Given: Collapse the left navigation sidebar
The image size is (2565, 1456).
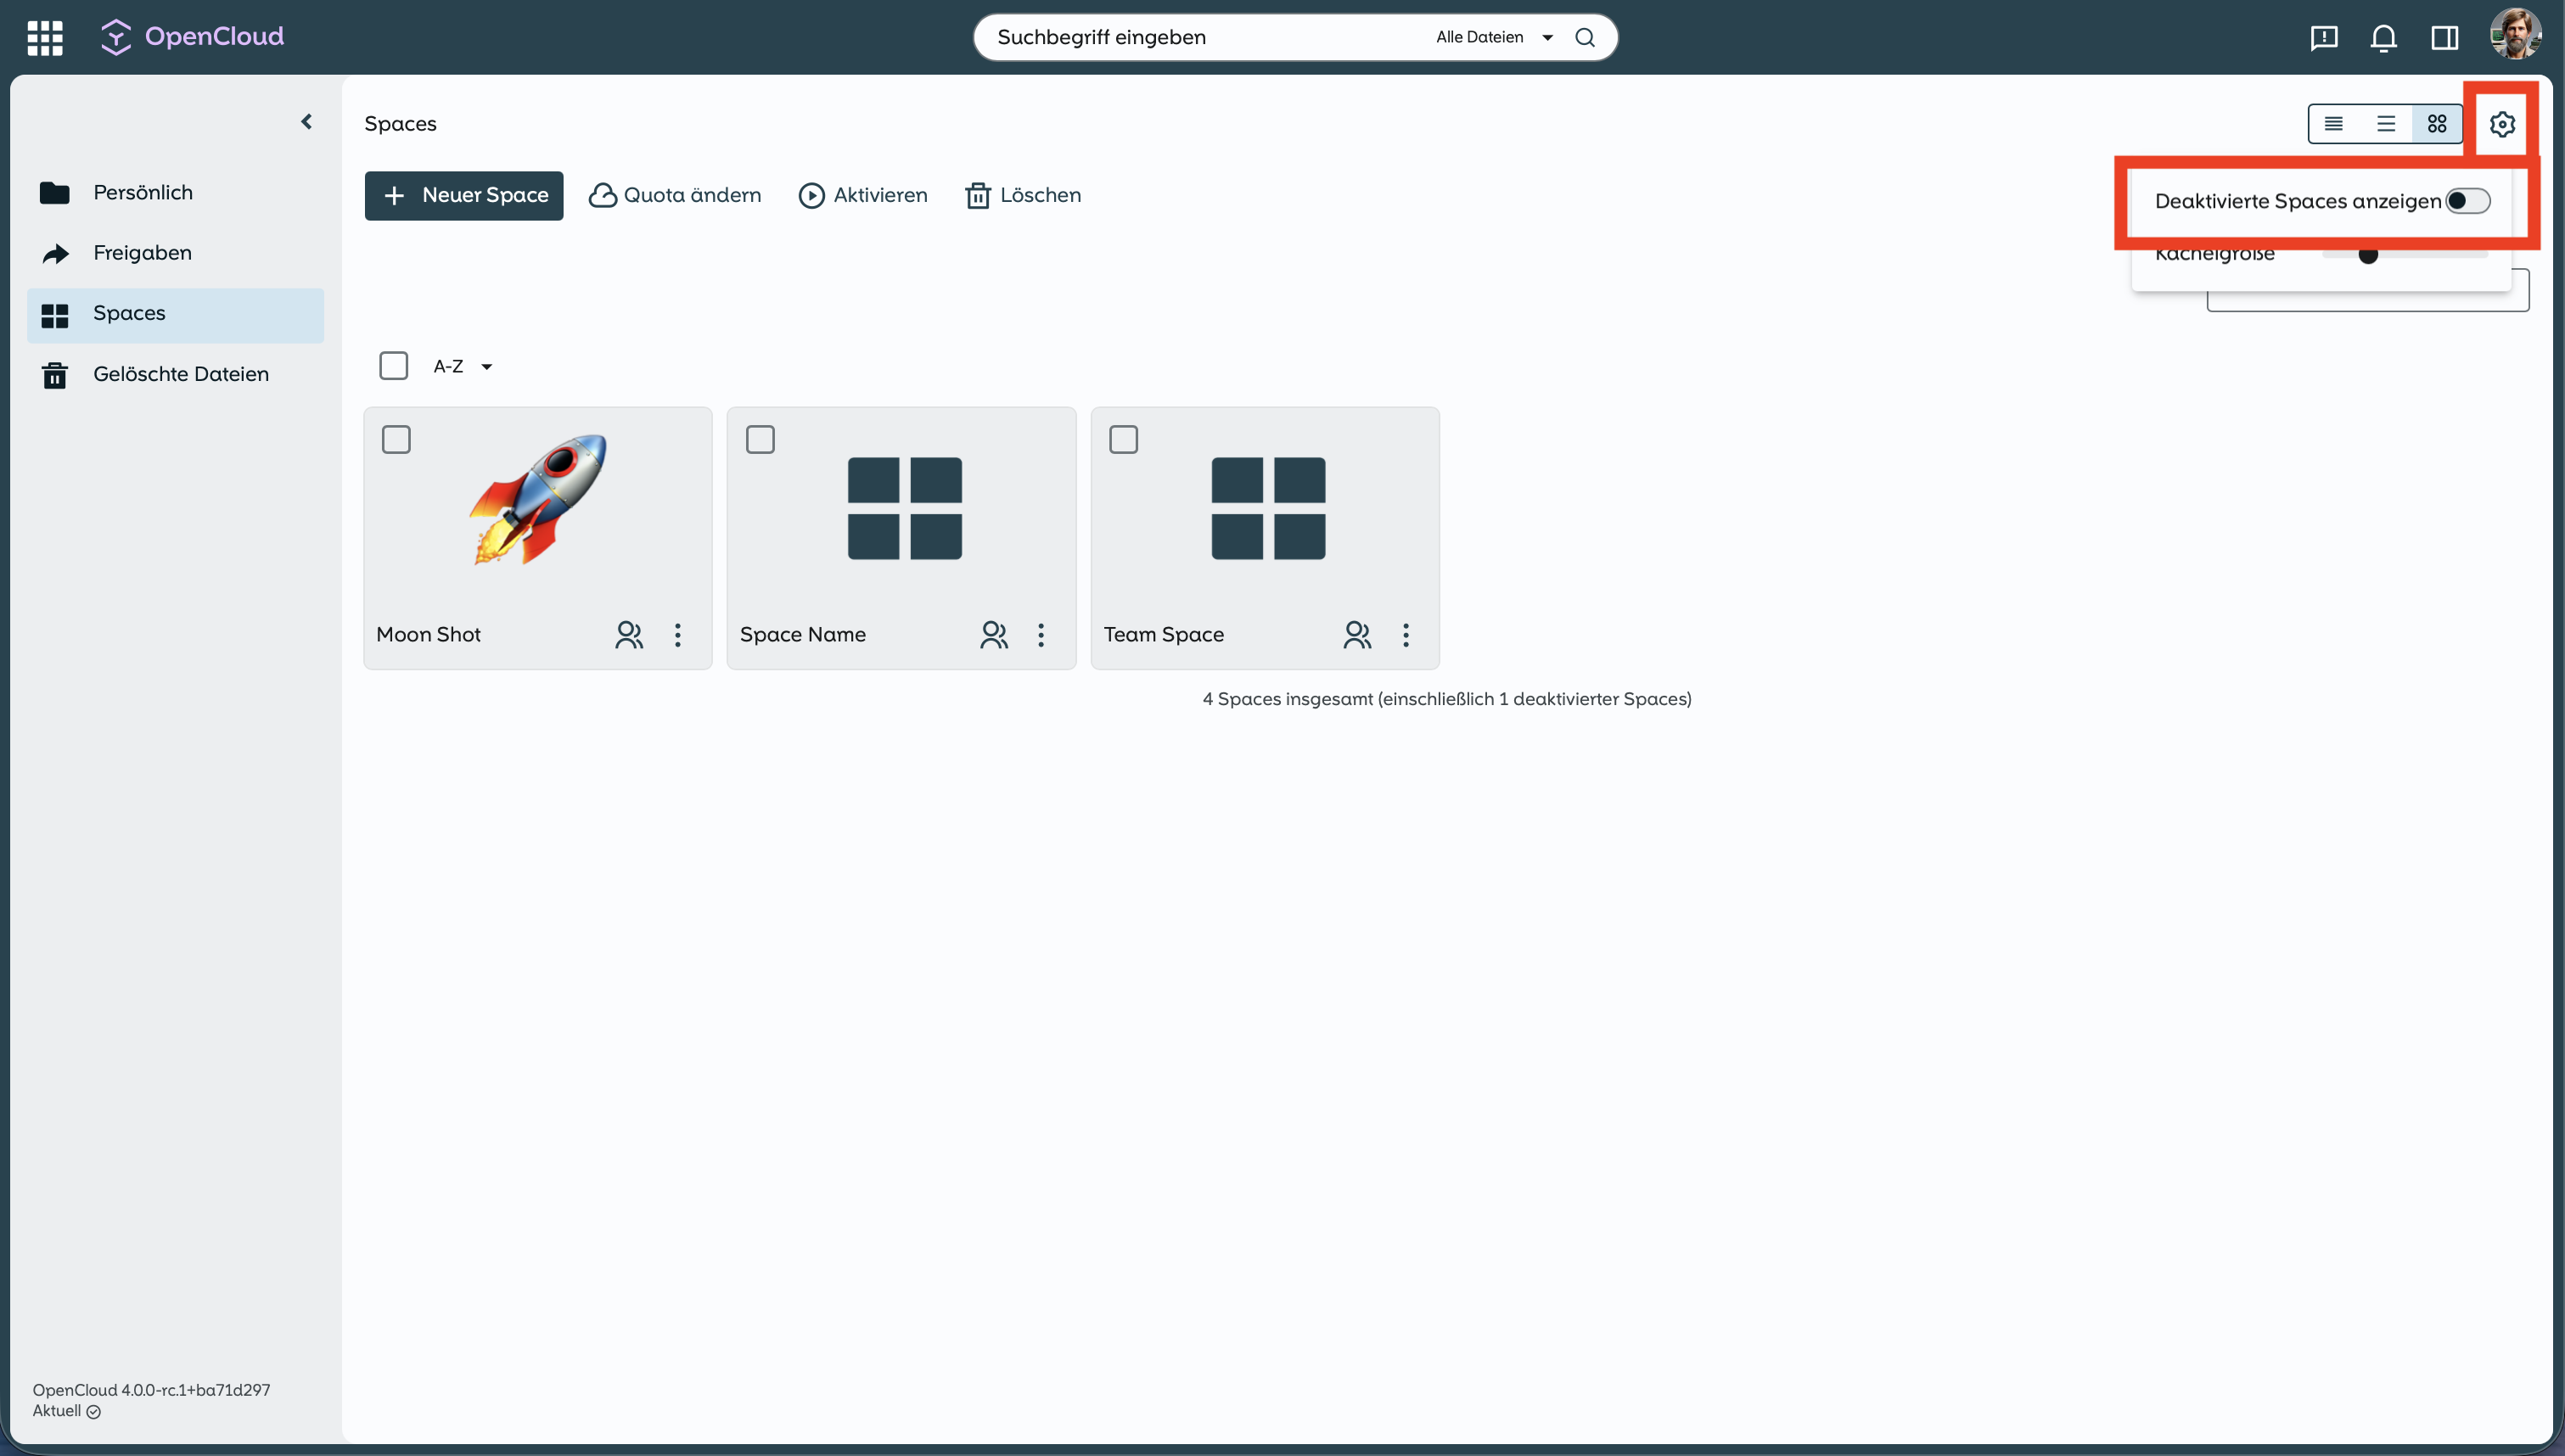Looking at the screenshot, I should click(306, 122).
